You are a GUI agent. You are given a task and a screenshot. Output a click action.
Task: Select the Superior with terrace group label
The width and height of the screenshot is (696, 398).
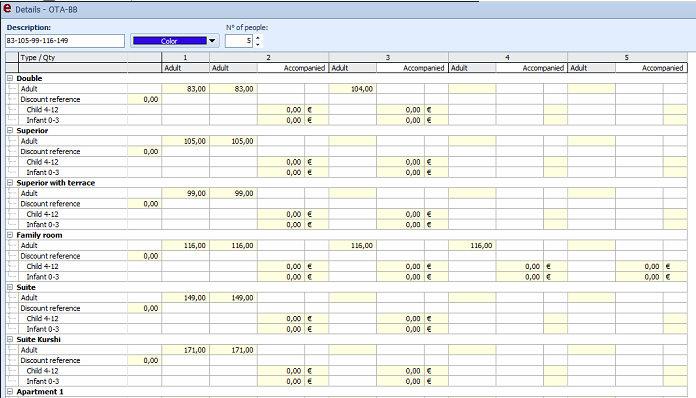[55, 183]
